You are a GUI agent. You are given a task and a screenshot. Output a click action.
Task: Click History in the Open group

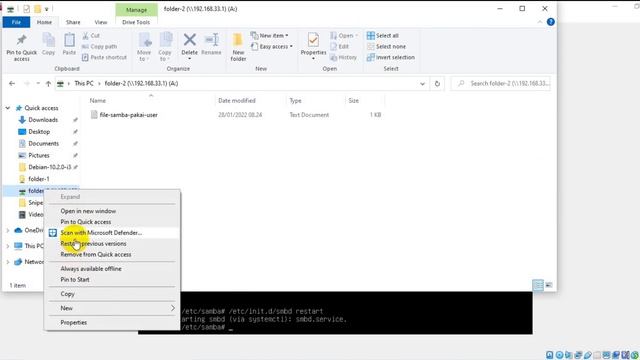pyautogui.click(x=343, y=58)
